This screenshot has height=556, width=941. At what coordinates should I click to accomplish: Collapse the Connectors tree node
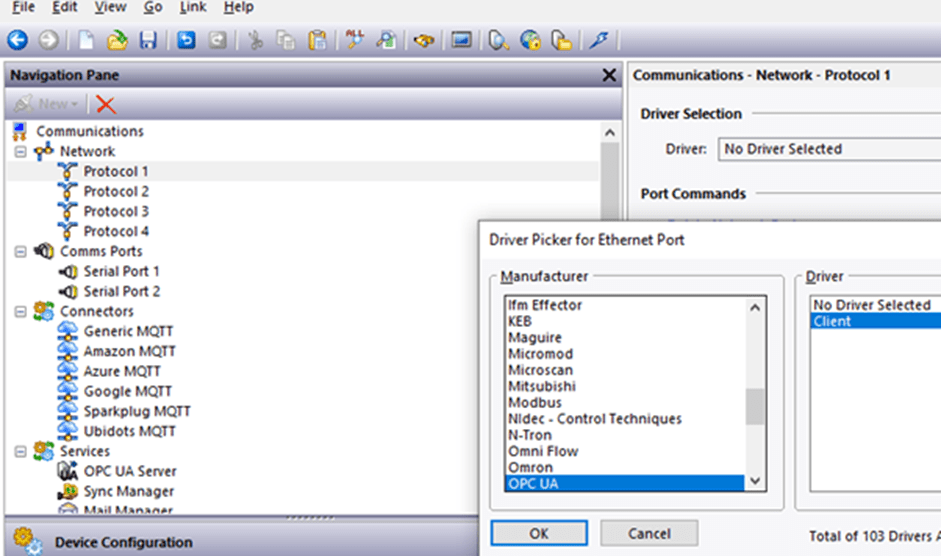coord(20,312)
